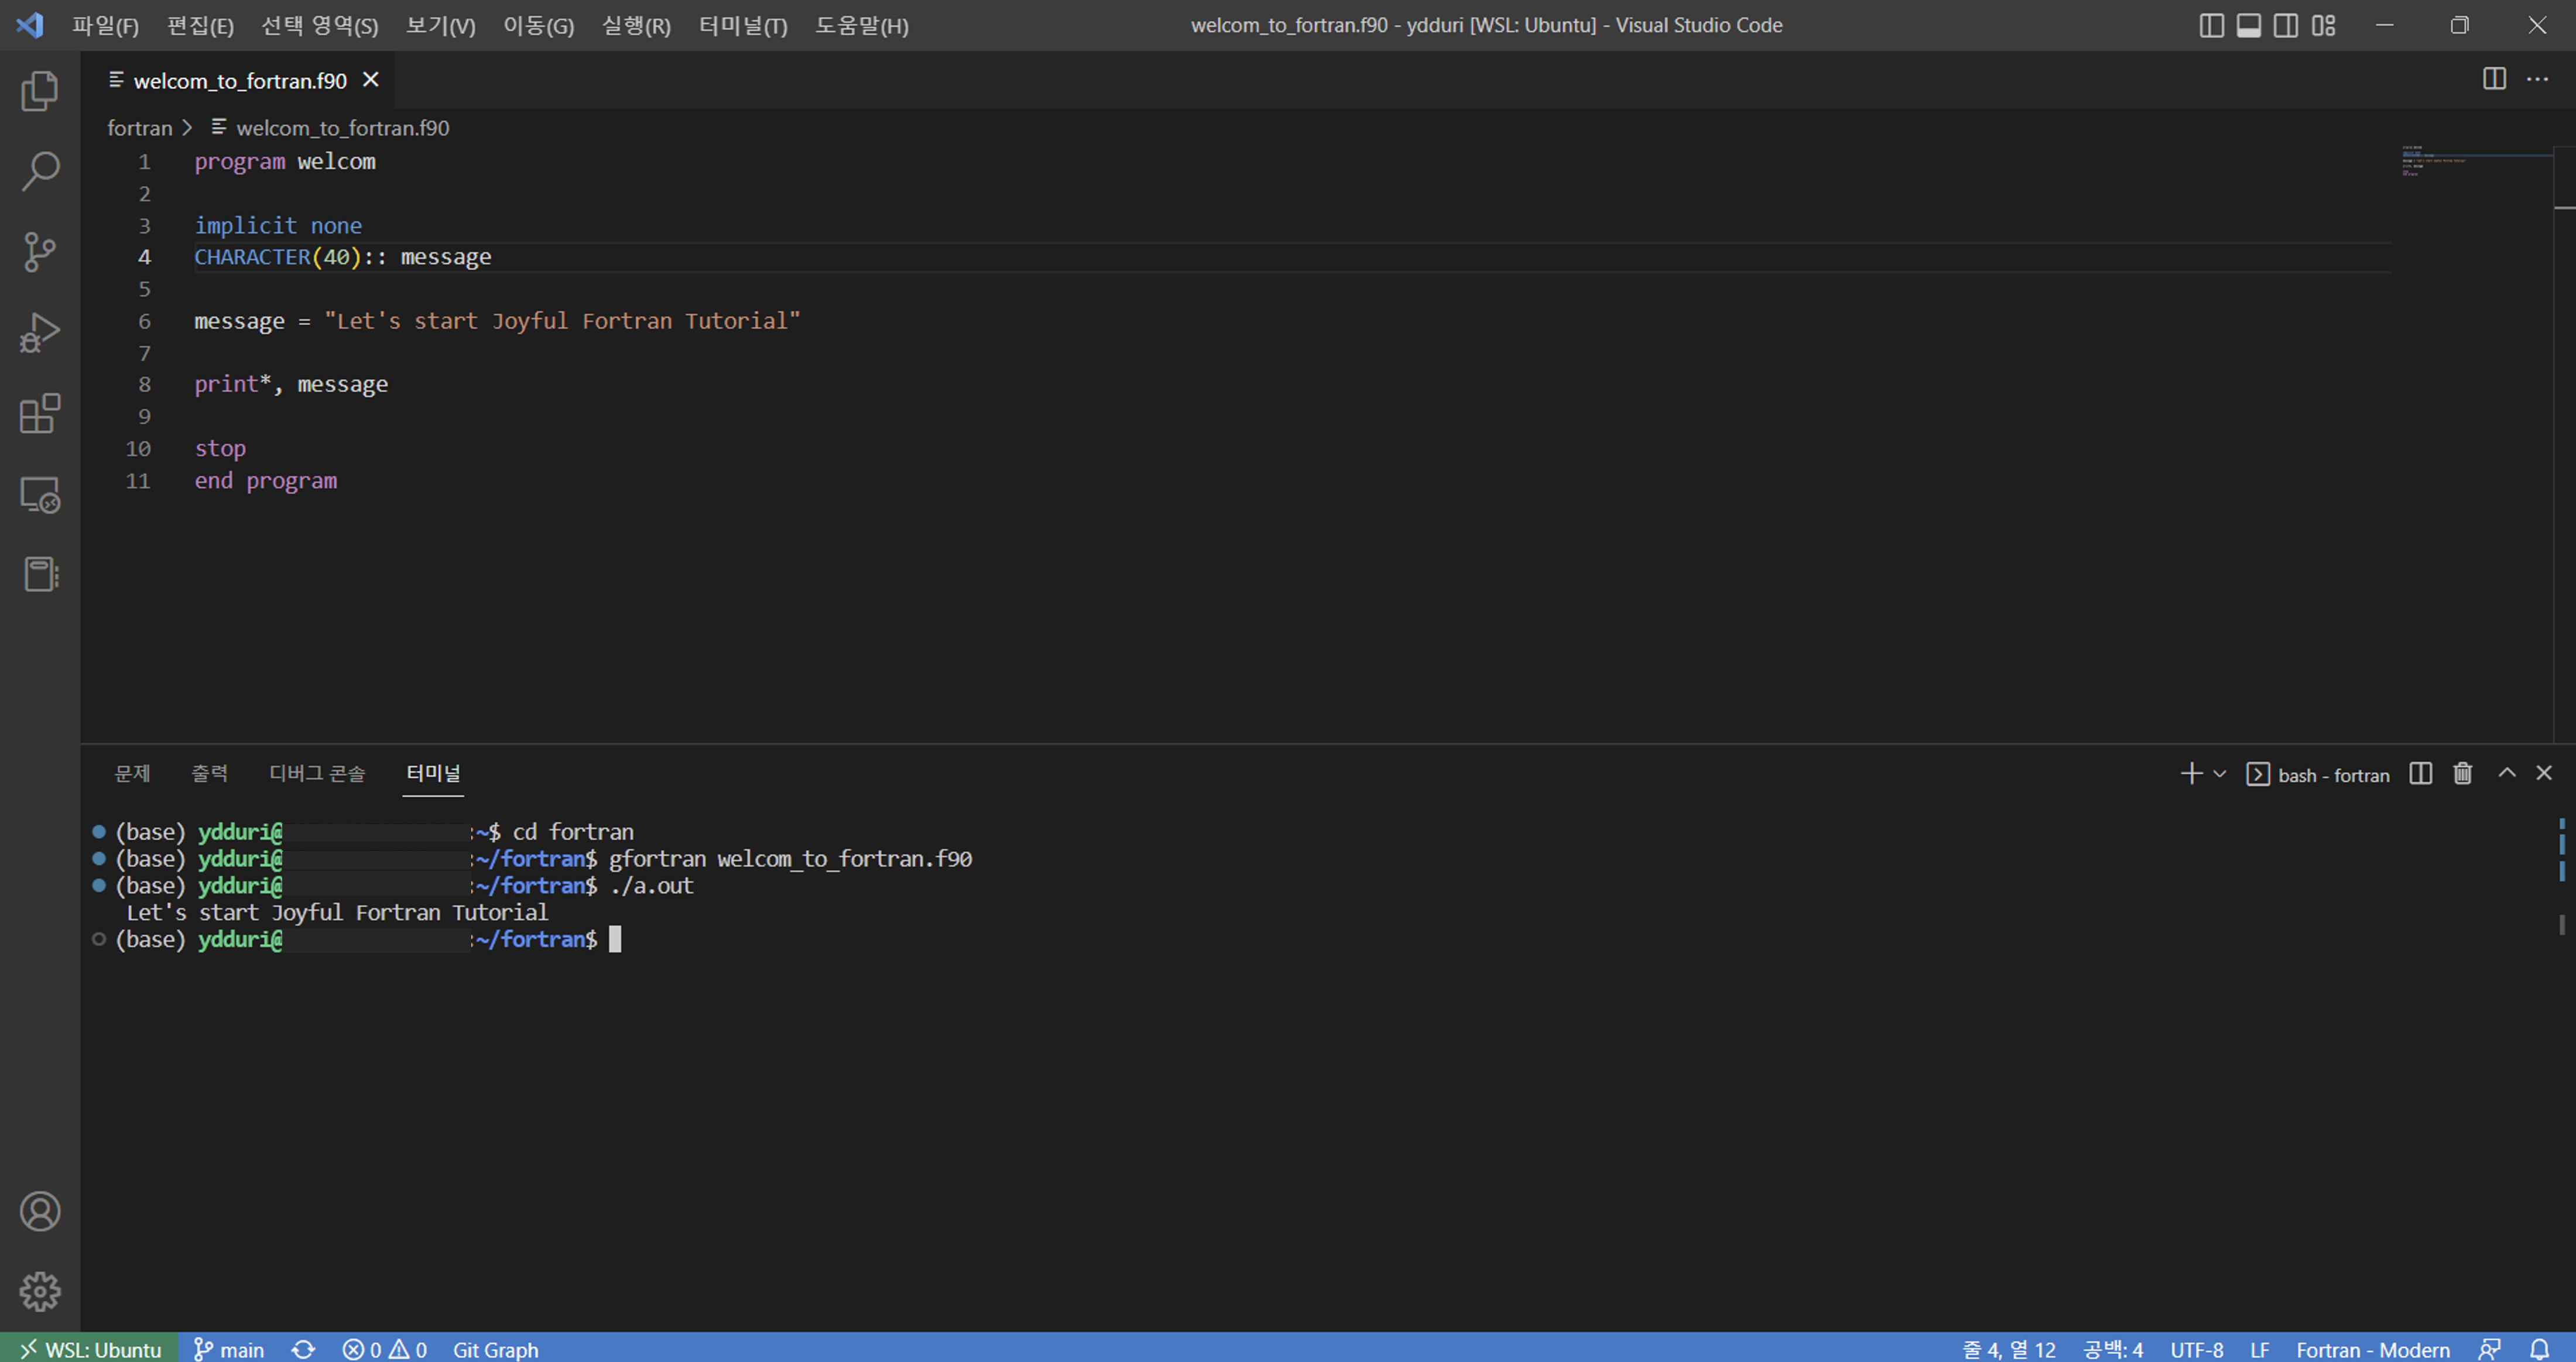This screenshot has width=2576, height=1362.
Task: Open the Extensions view icon
Action: coord(40,413)
